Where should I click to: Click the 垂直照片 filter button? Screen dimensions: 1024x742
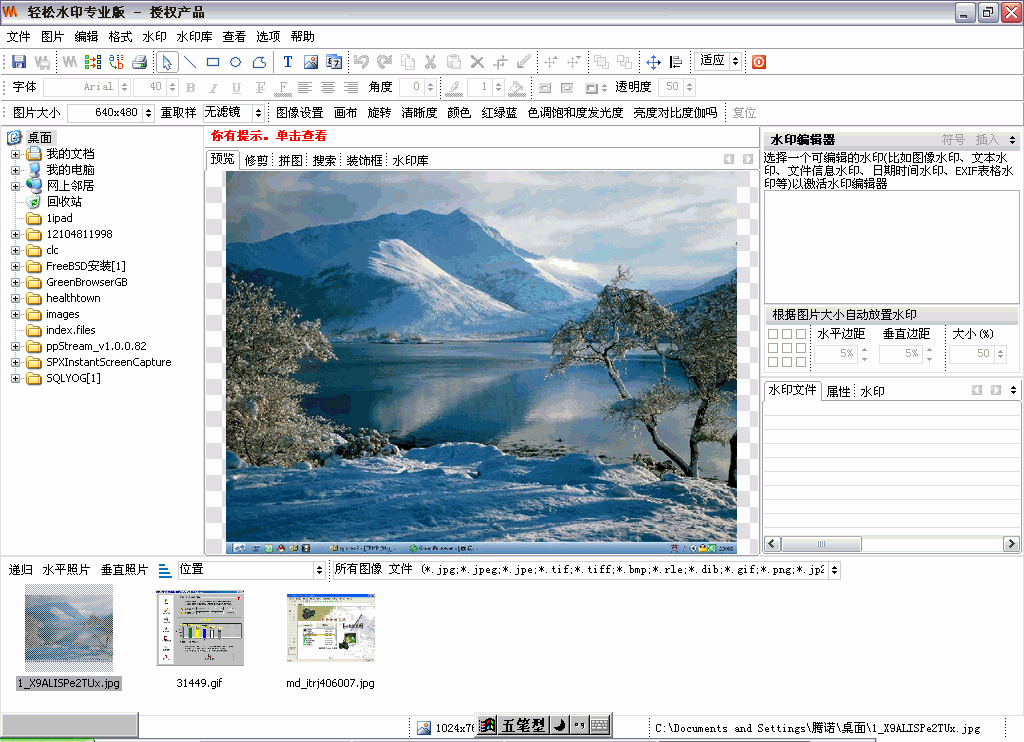[124, 570]
